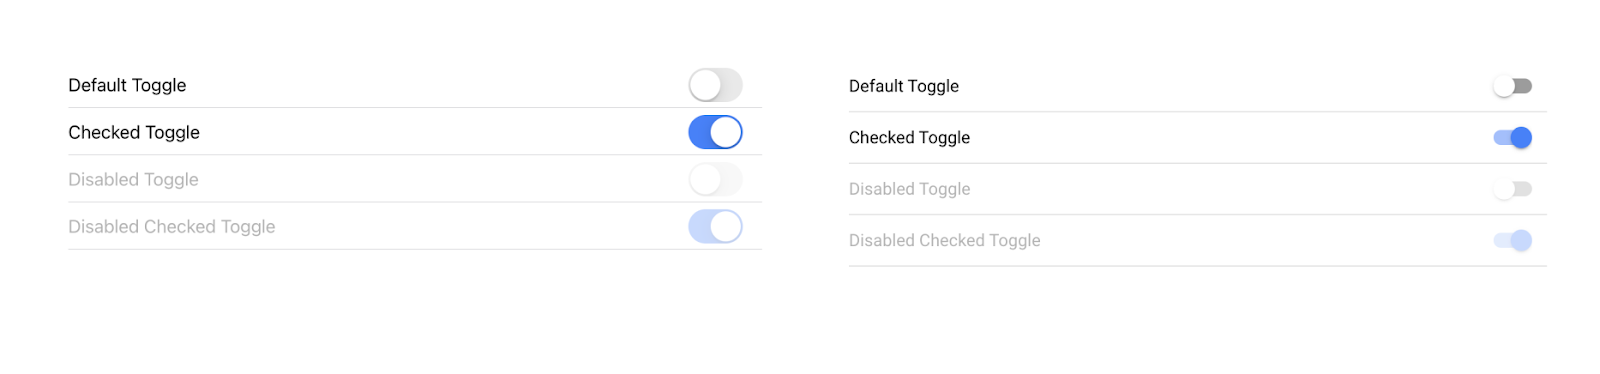Click the Default Toggle label in the Material-style list
Viewport: 1600px width, 374px height.
coord(904,87)
